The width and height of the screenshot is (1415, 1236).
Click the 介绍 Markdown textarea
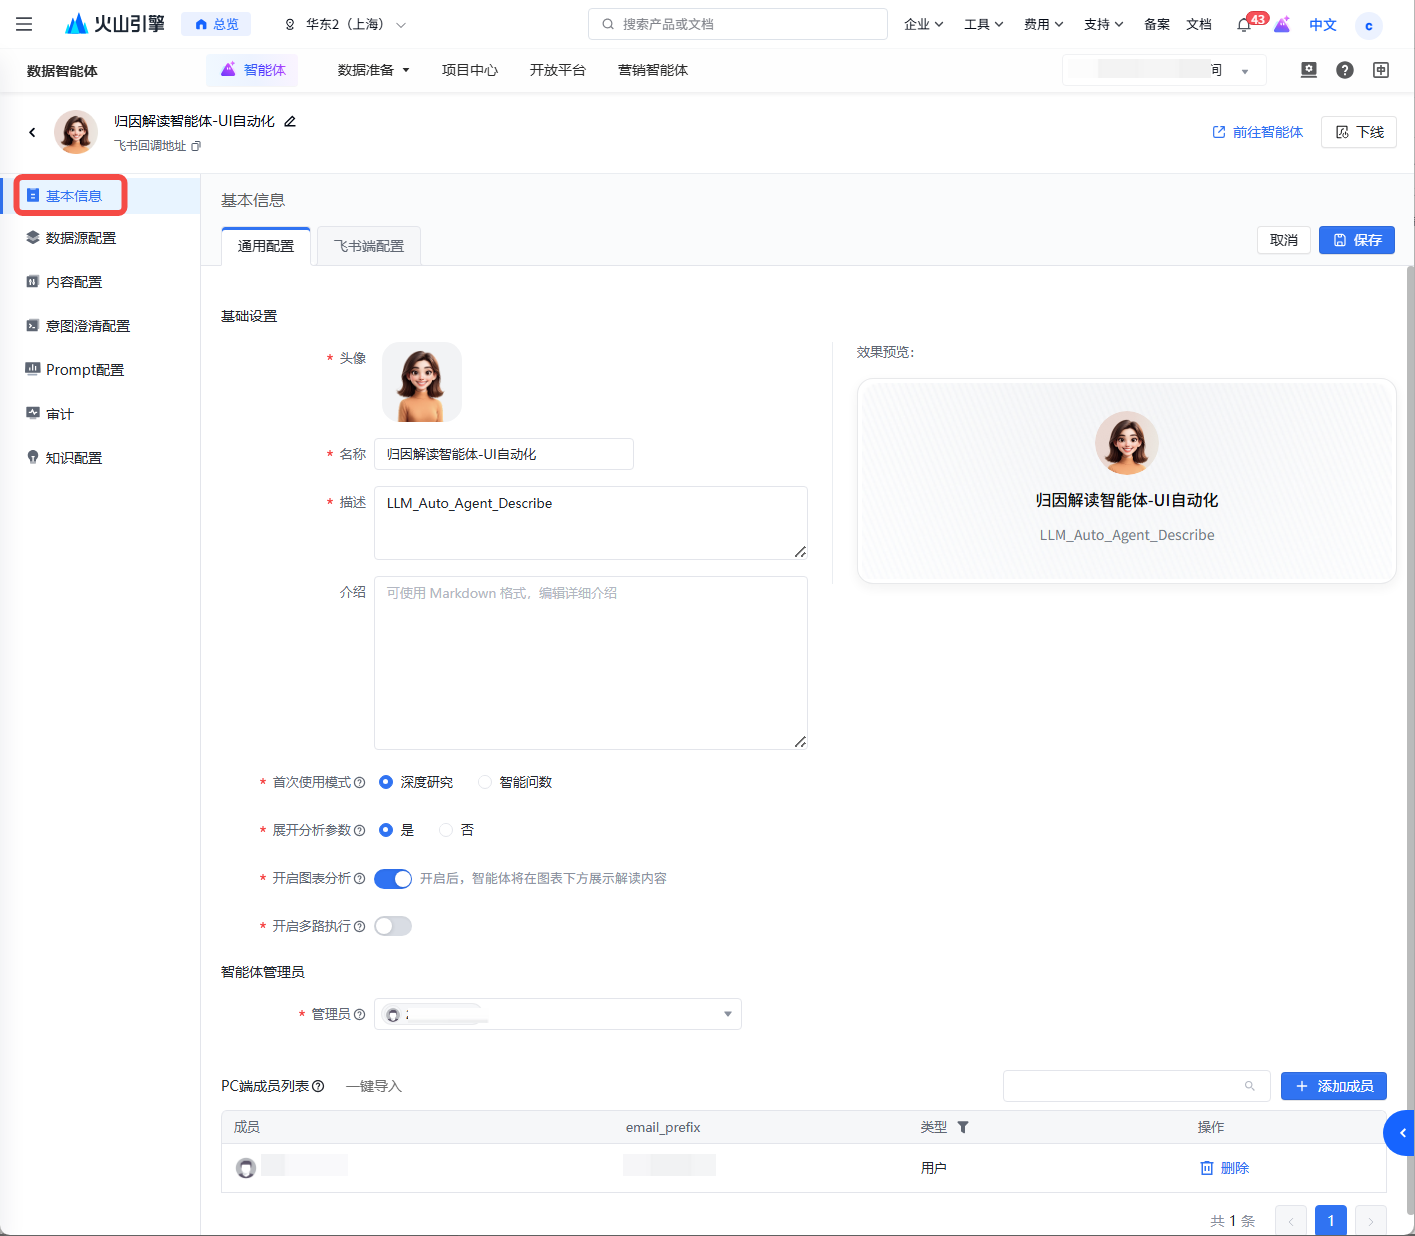591,663
